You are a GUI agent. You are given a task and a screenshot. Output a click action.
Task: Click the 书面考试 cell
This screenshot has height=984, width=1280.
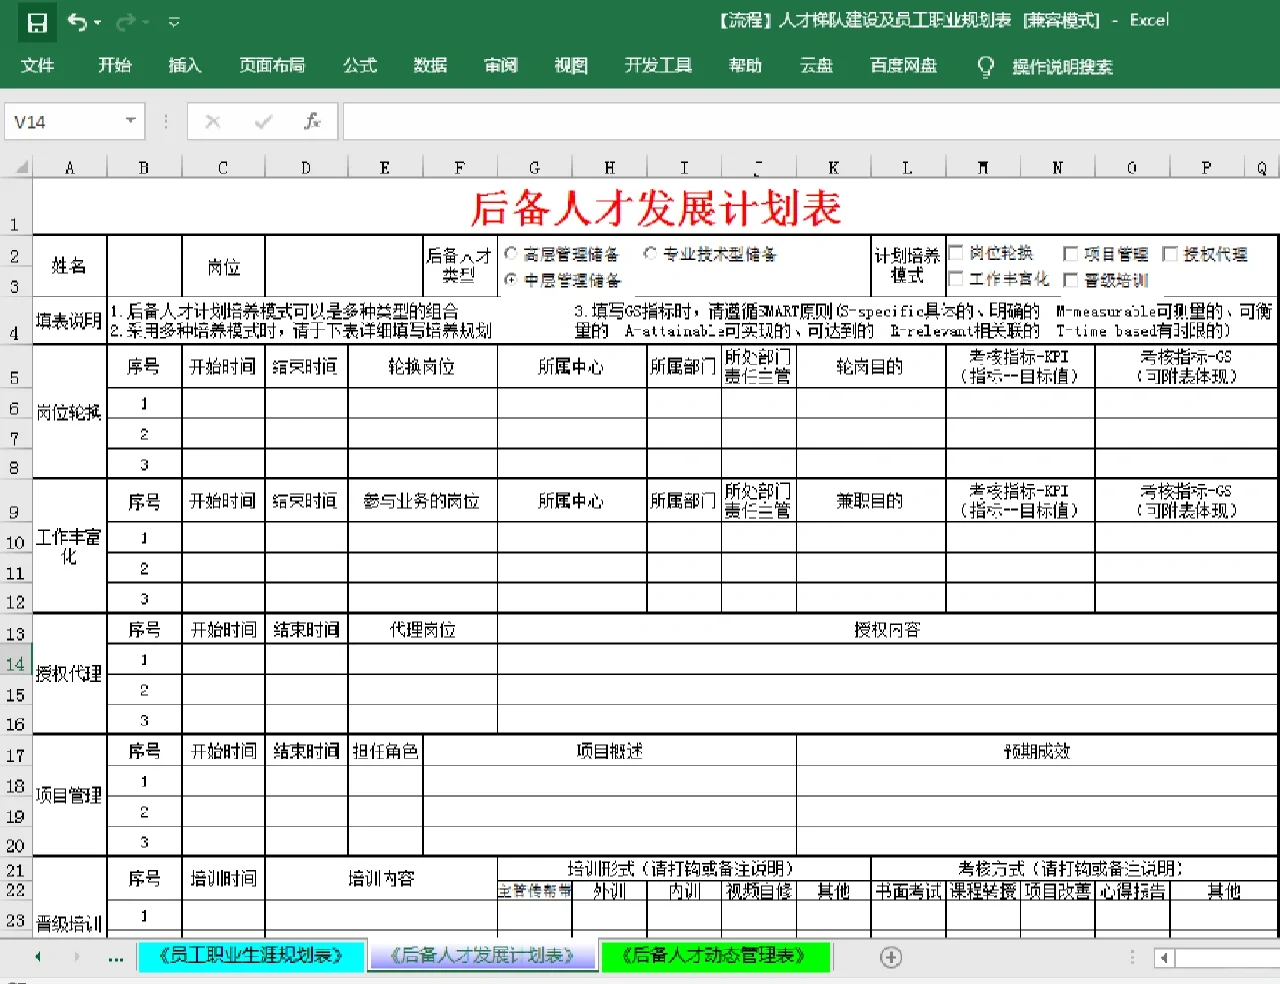908,891
